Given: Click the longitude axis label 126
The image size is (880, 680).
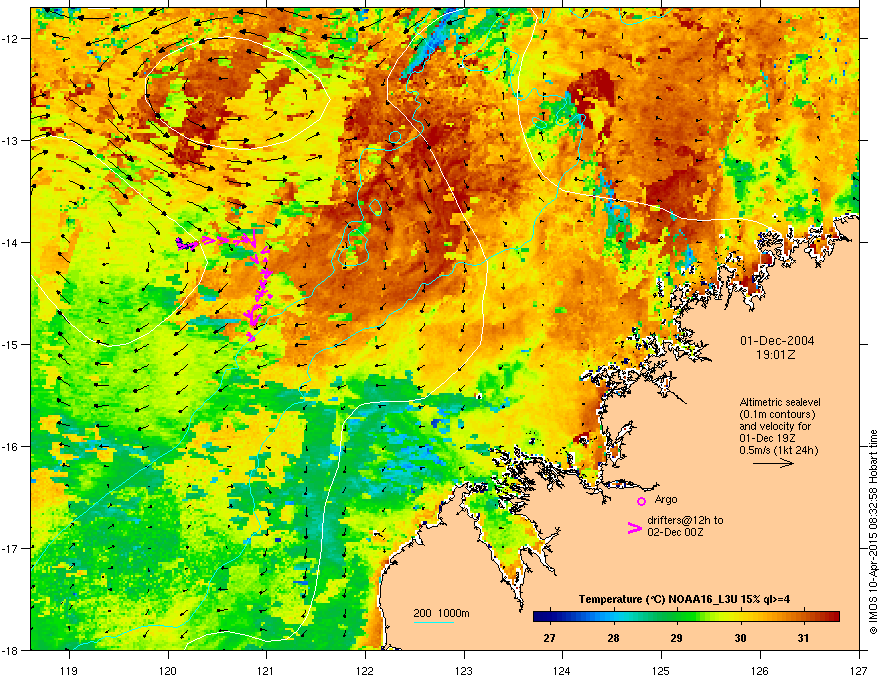Looking at the screenshot, I should 760,671.
